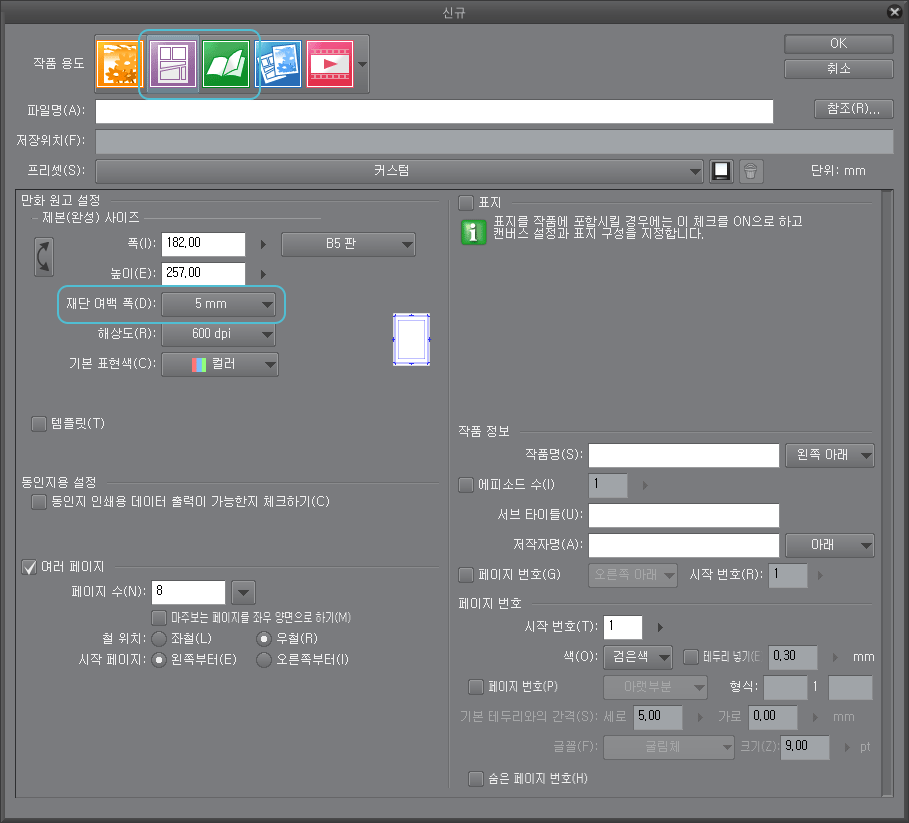Image resolution: width=909 pixels, height=823 pixels.
Task: Click the trash icon to delete preset
Action: point(751,171)
